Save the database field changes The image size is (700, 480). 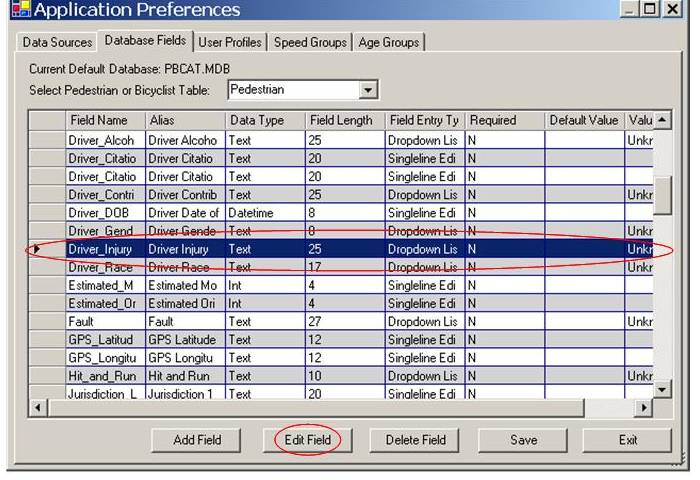[x=523, y=440]
